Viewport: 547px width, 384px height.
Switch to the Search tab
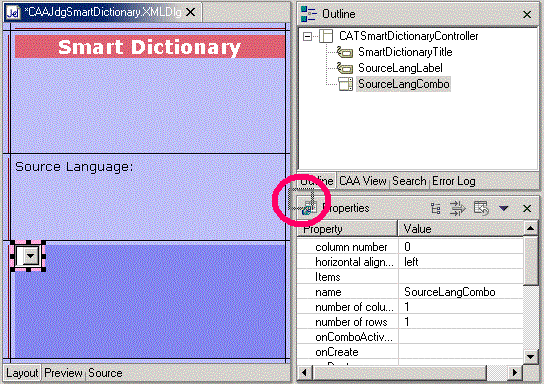click(x=409, y=181)
